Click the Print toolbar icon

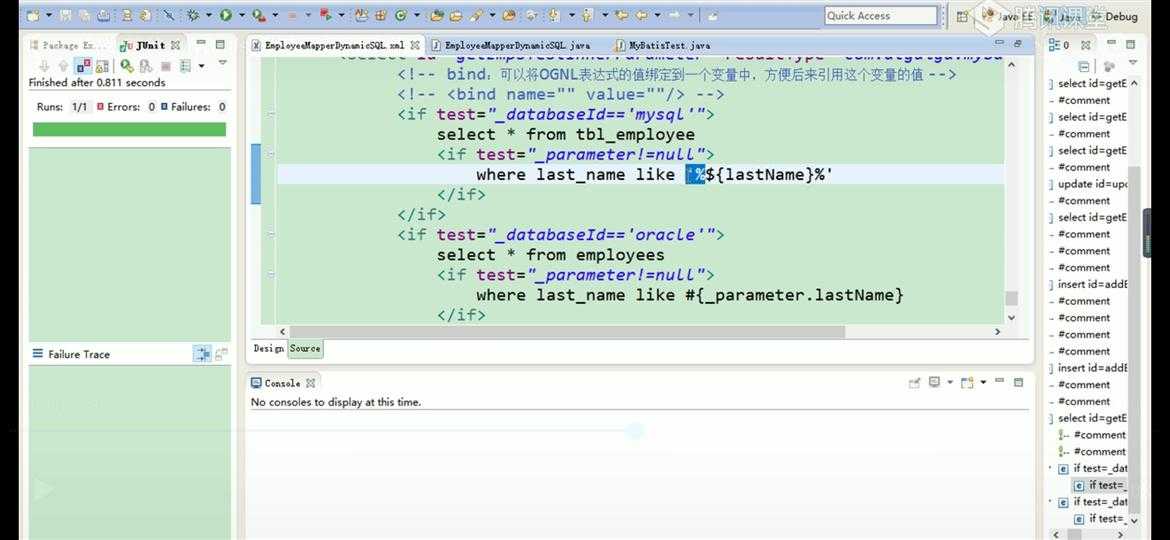(x=104, y=15)
